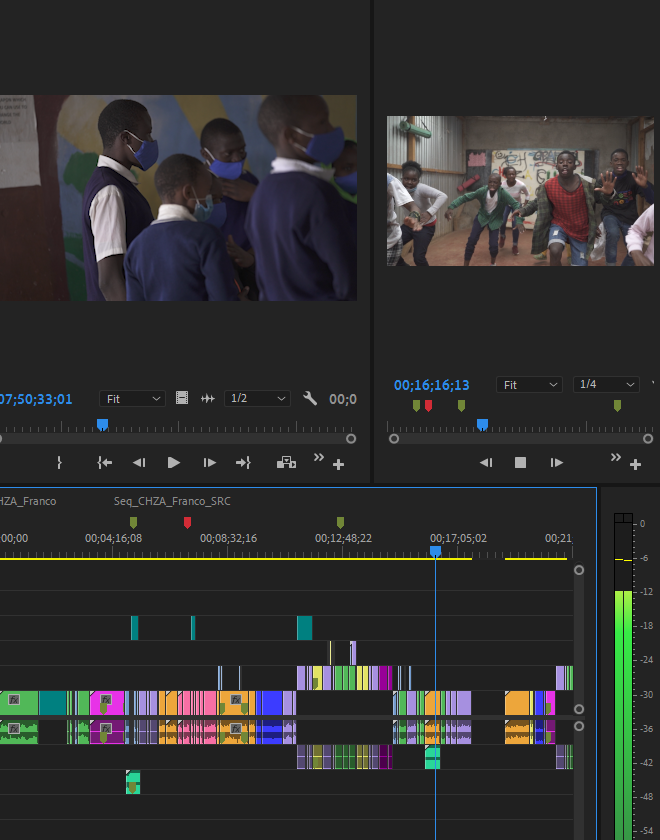
Task: Select the teal clip on upper video track
Action: tap(304, 628)
